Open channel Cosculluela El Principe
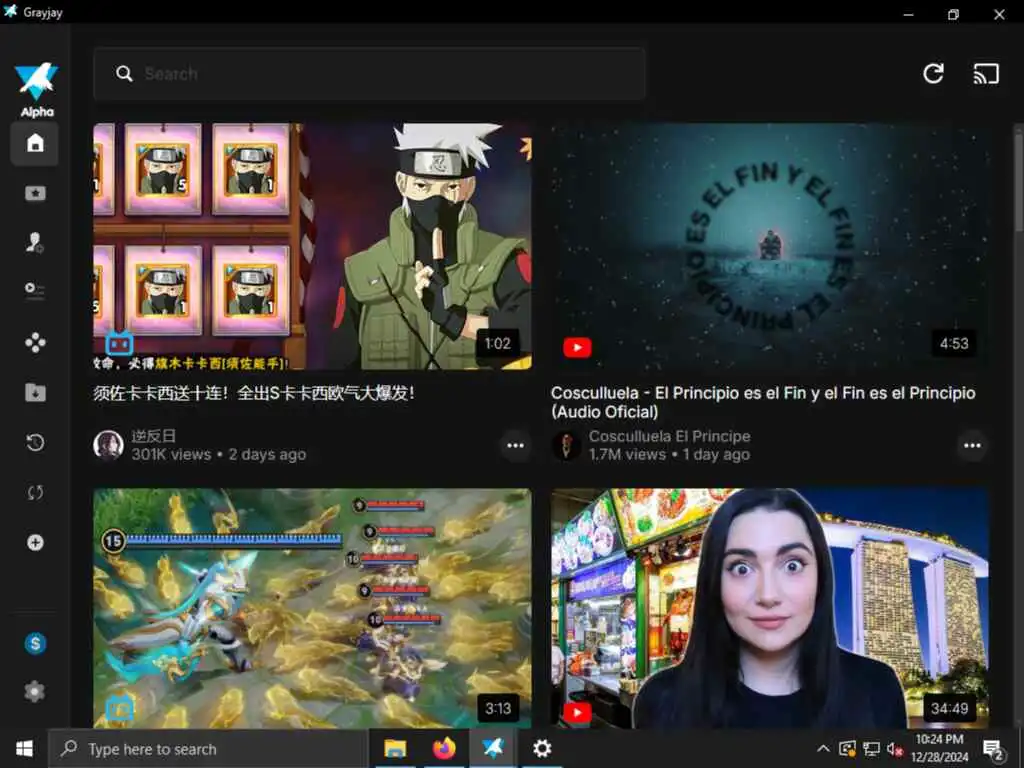 click(669, 436)
